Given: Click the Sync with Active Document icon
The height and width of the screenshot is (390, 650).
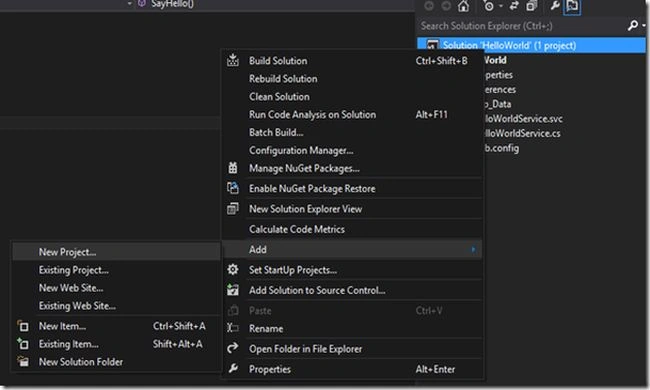Looking at the screenshot, I should point(514,6).
